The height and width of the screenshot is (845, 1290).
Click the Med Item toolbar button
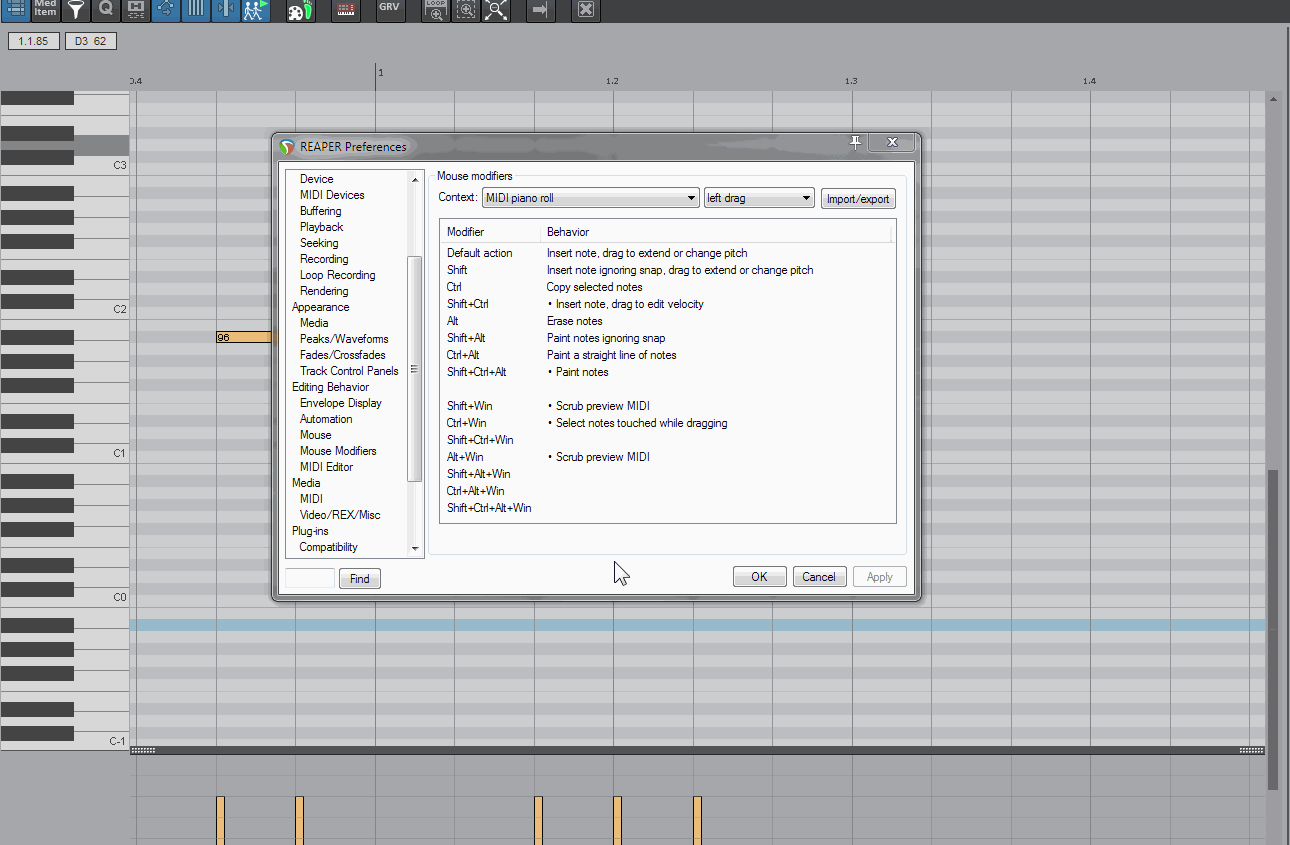46,10
